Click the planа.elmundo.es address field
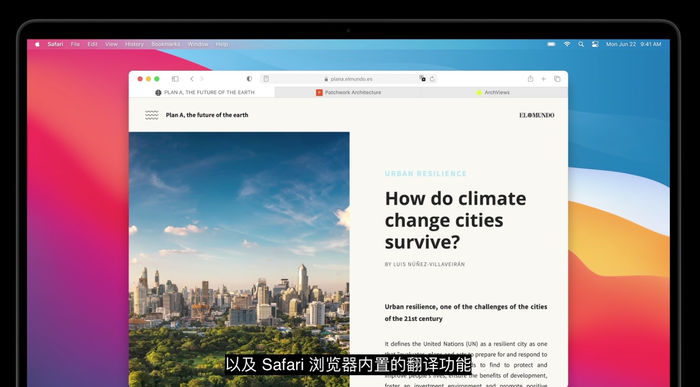 click(348, 79)
